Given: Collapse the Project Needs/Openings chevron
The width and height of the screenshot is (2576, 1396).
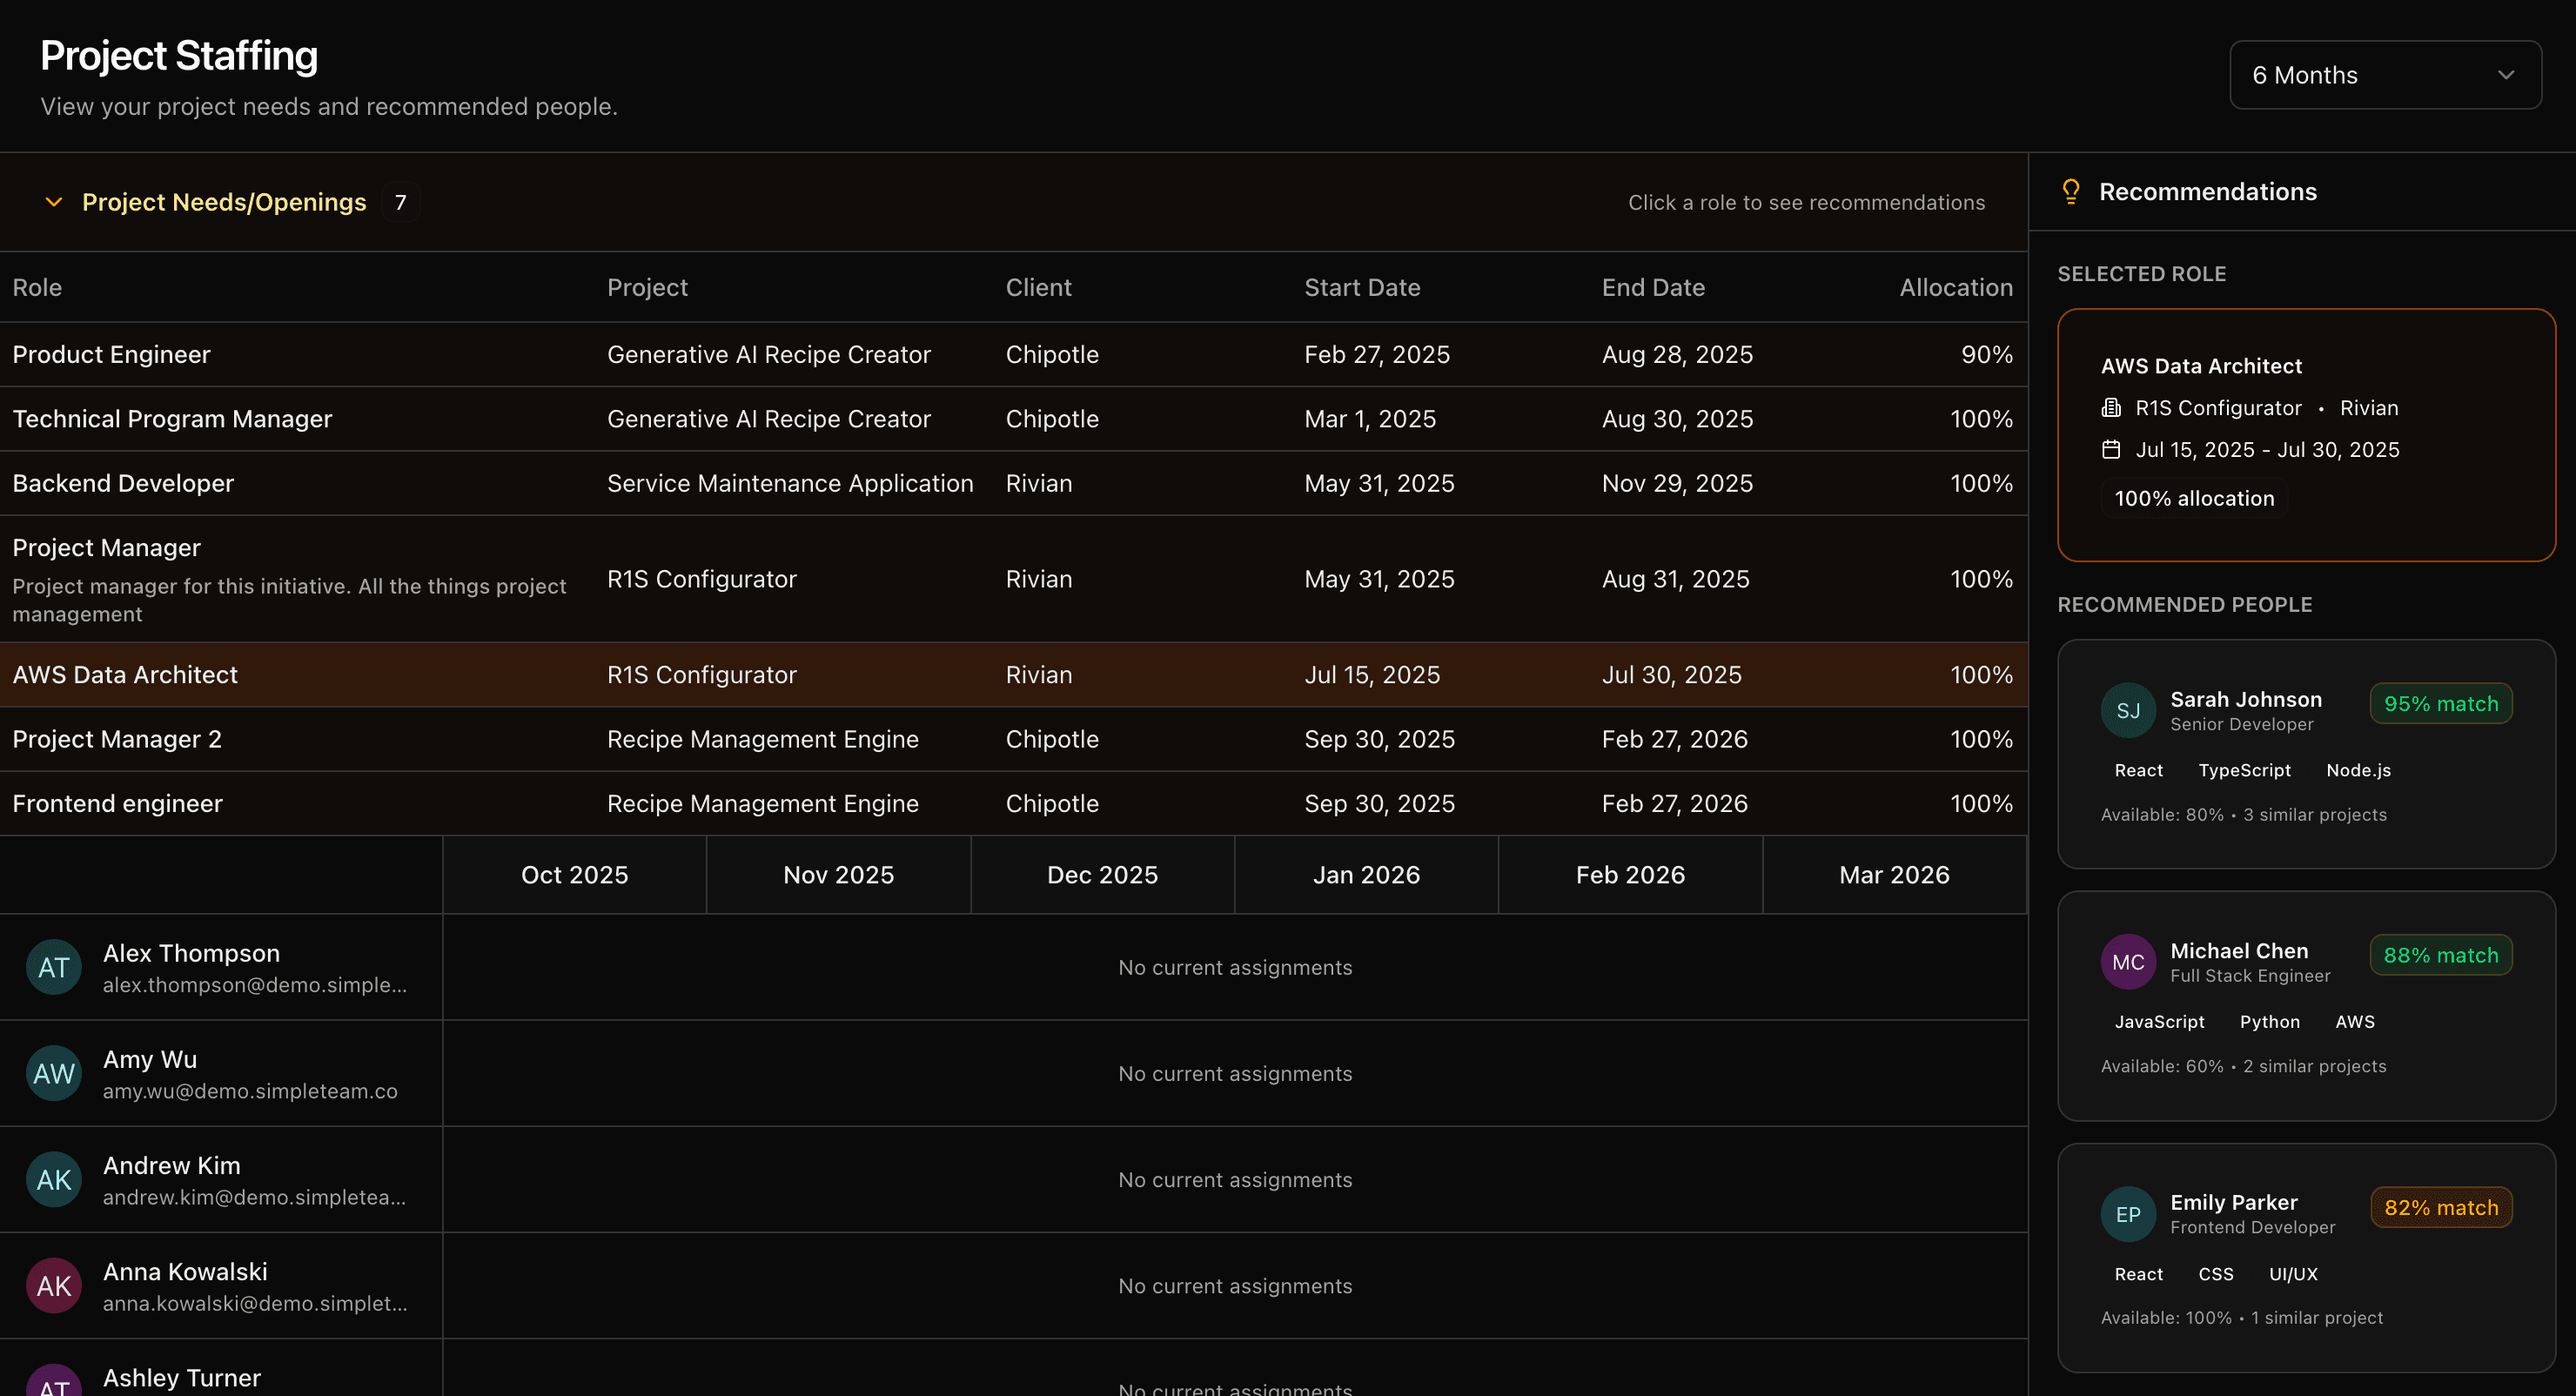Looking at the screenshot, I should pyautogui.click(x=54, y=202).
